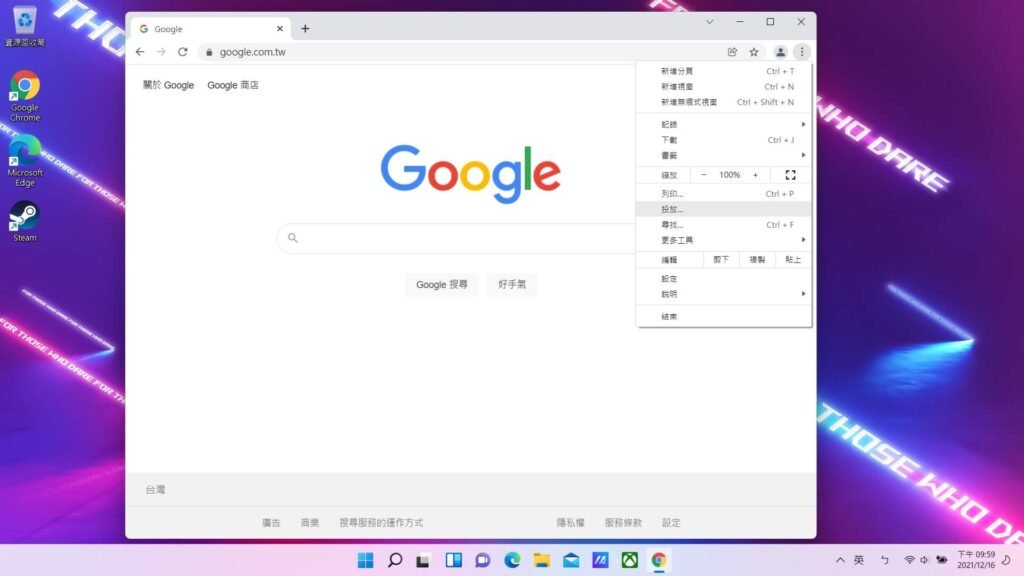Reload the Google page

(183, 52)
